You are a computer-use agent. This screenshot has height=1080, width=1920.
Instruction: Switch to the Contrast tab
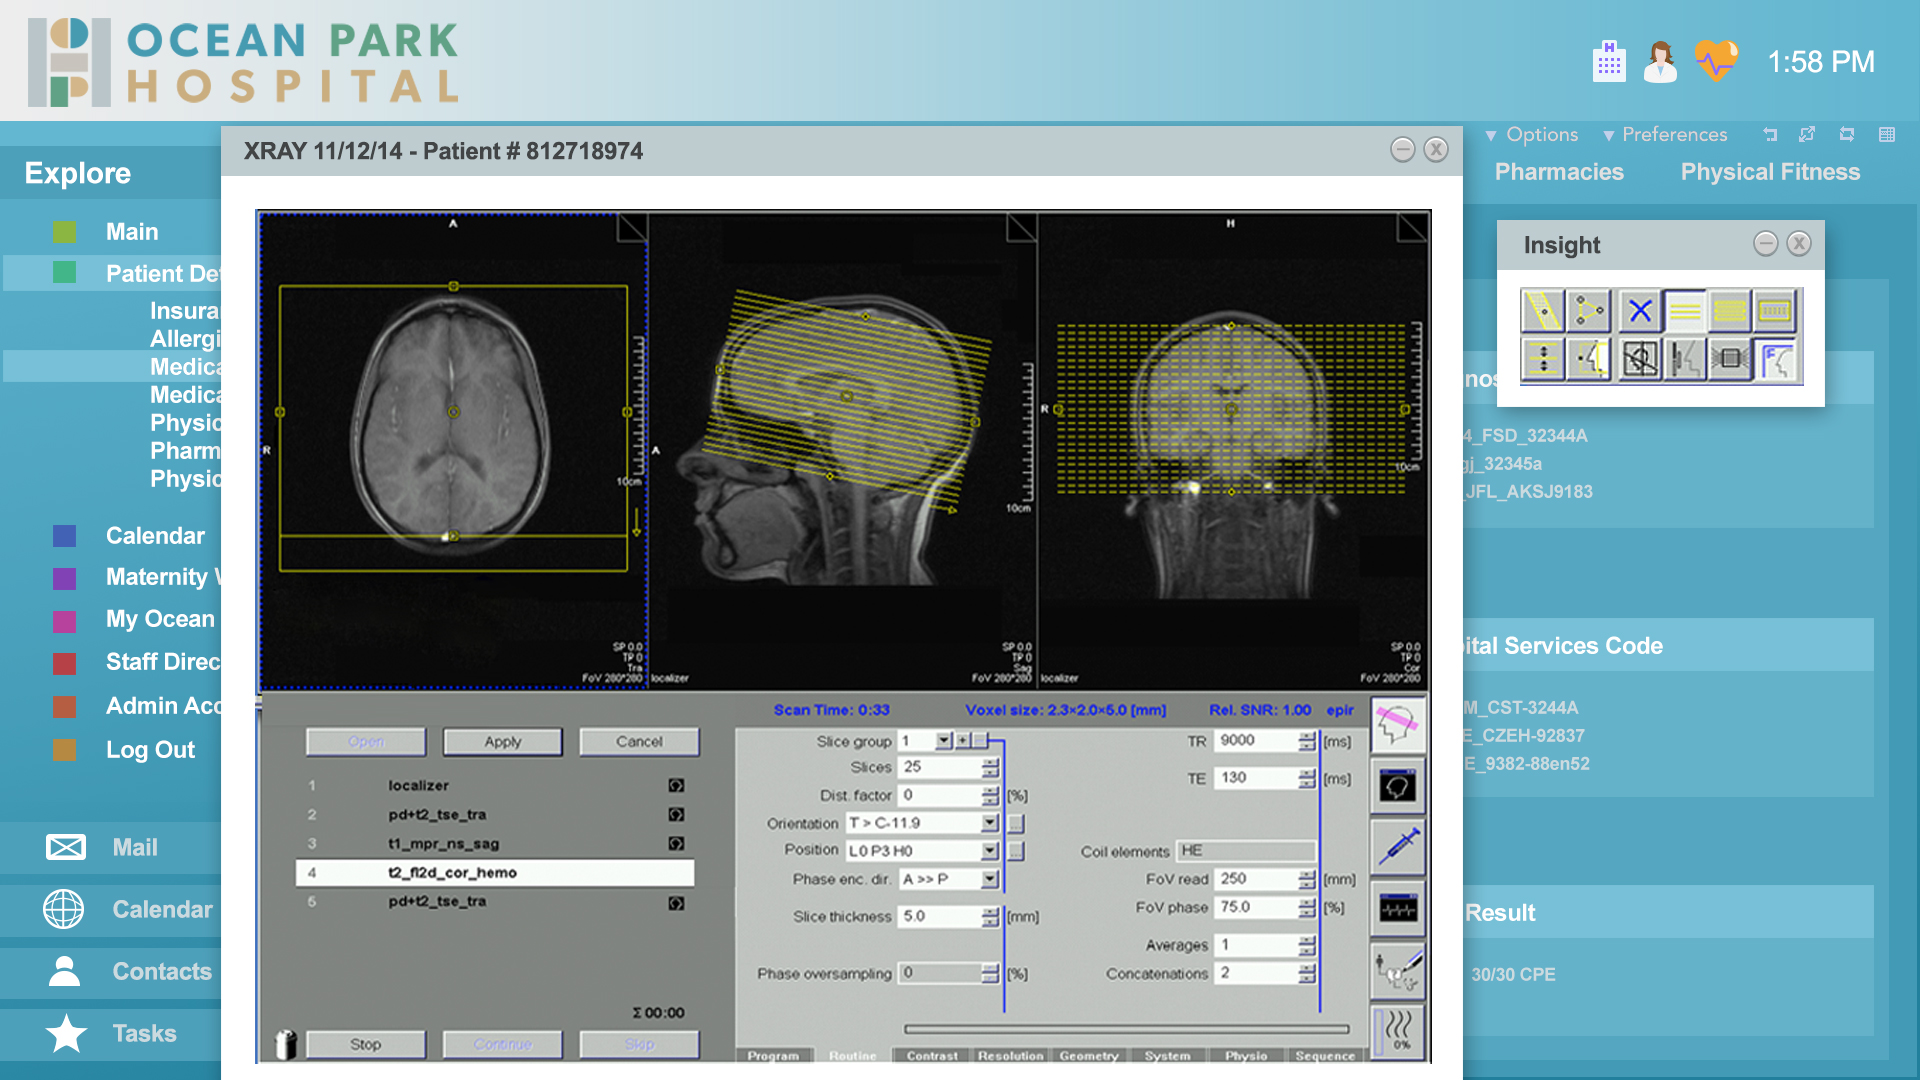tap(932, 1056)
